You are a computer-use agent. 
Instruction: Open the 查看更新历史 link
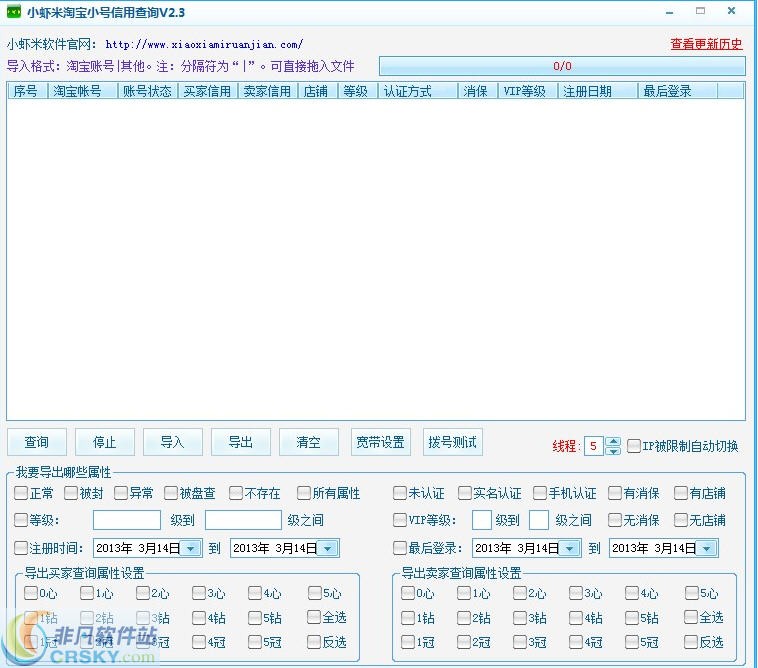706,44
